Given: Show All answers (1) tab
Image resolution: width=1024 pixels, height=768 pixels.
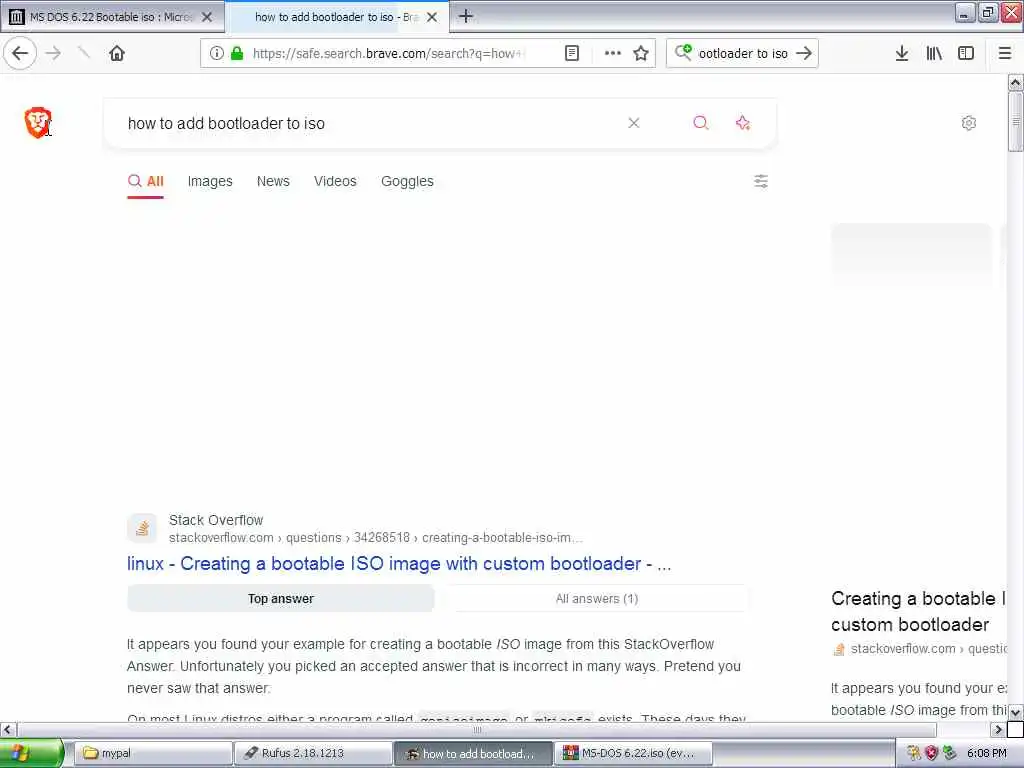Looking at the screenshot, I should pos(596,599).
